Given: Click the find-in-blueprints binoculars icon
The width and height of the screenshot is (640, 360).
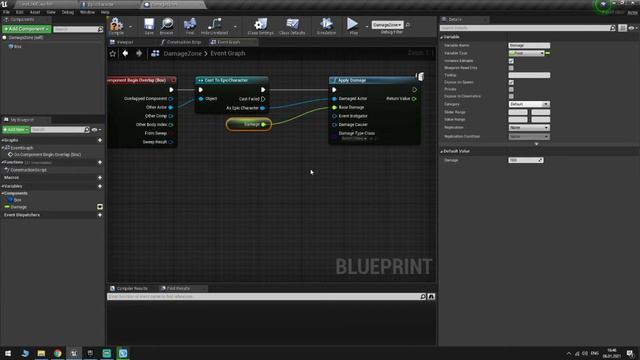Looking at the screenshot, I should click(431, 297).
